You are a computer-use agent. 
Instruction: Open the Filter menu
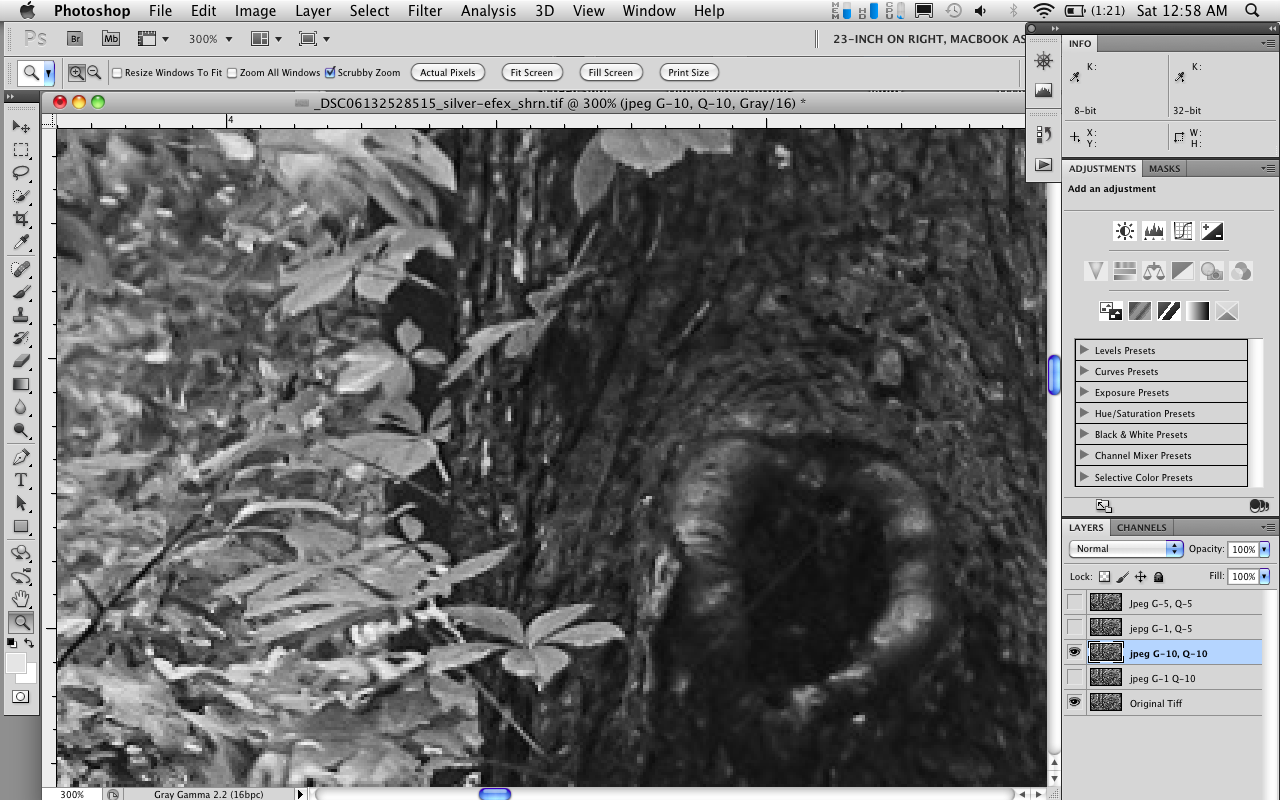point(425,11)
